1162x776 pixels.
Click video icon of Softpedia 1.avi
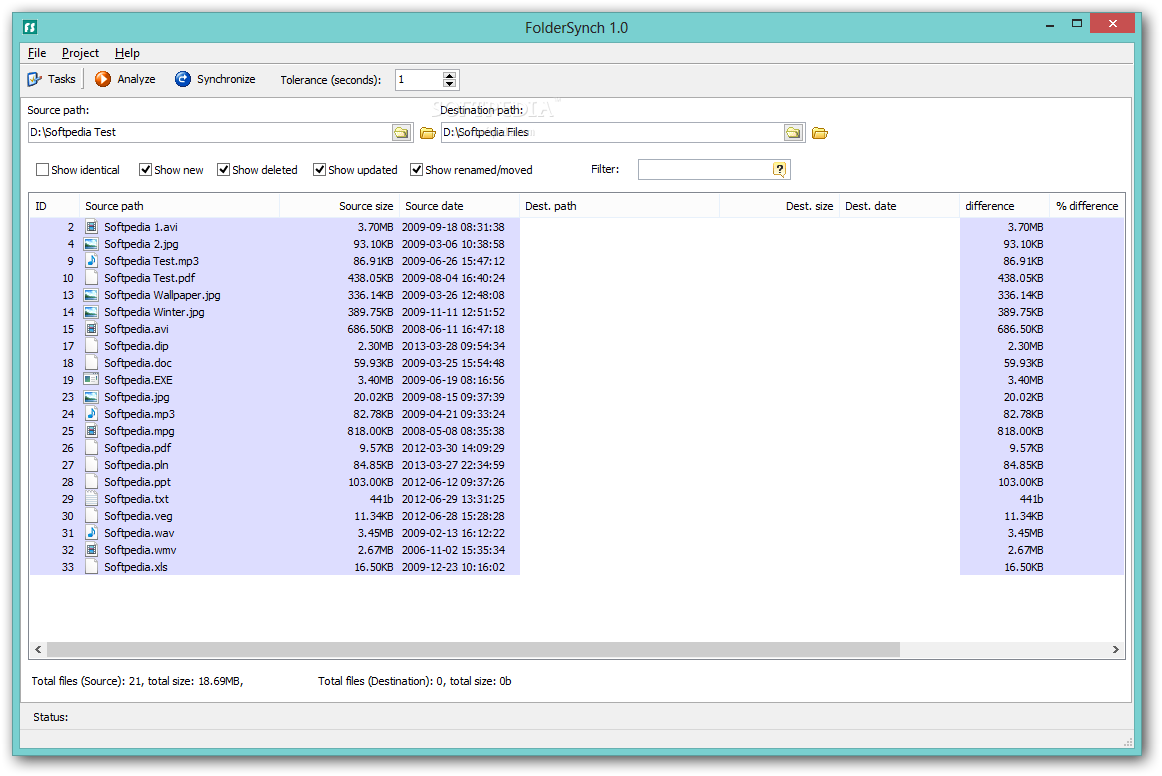click(x=91, y=227)
